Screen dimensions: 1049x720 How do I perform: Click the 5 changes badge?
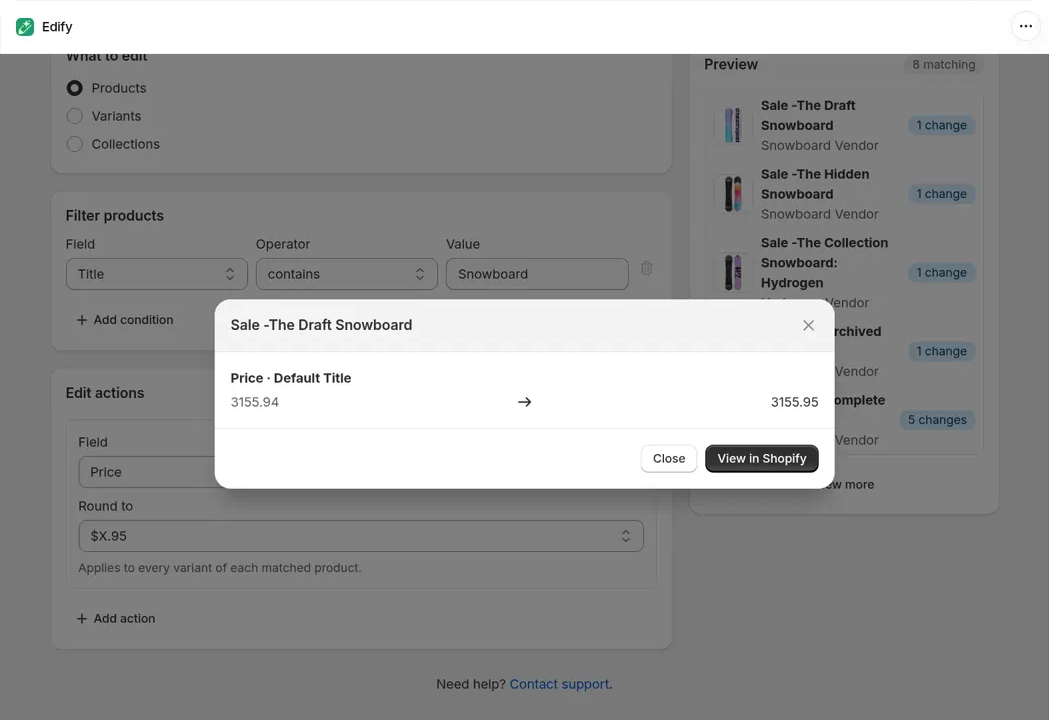(x=937, y=420)
